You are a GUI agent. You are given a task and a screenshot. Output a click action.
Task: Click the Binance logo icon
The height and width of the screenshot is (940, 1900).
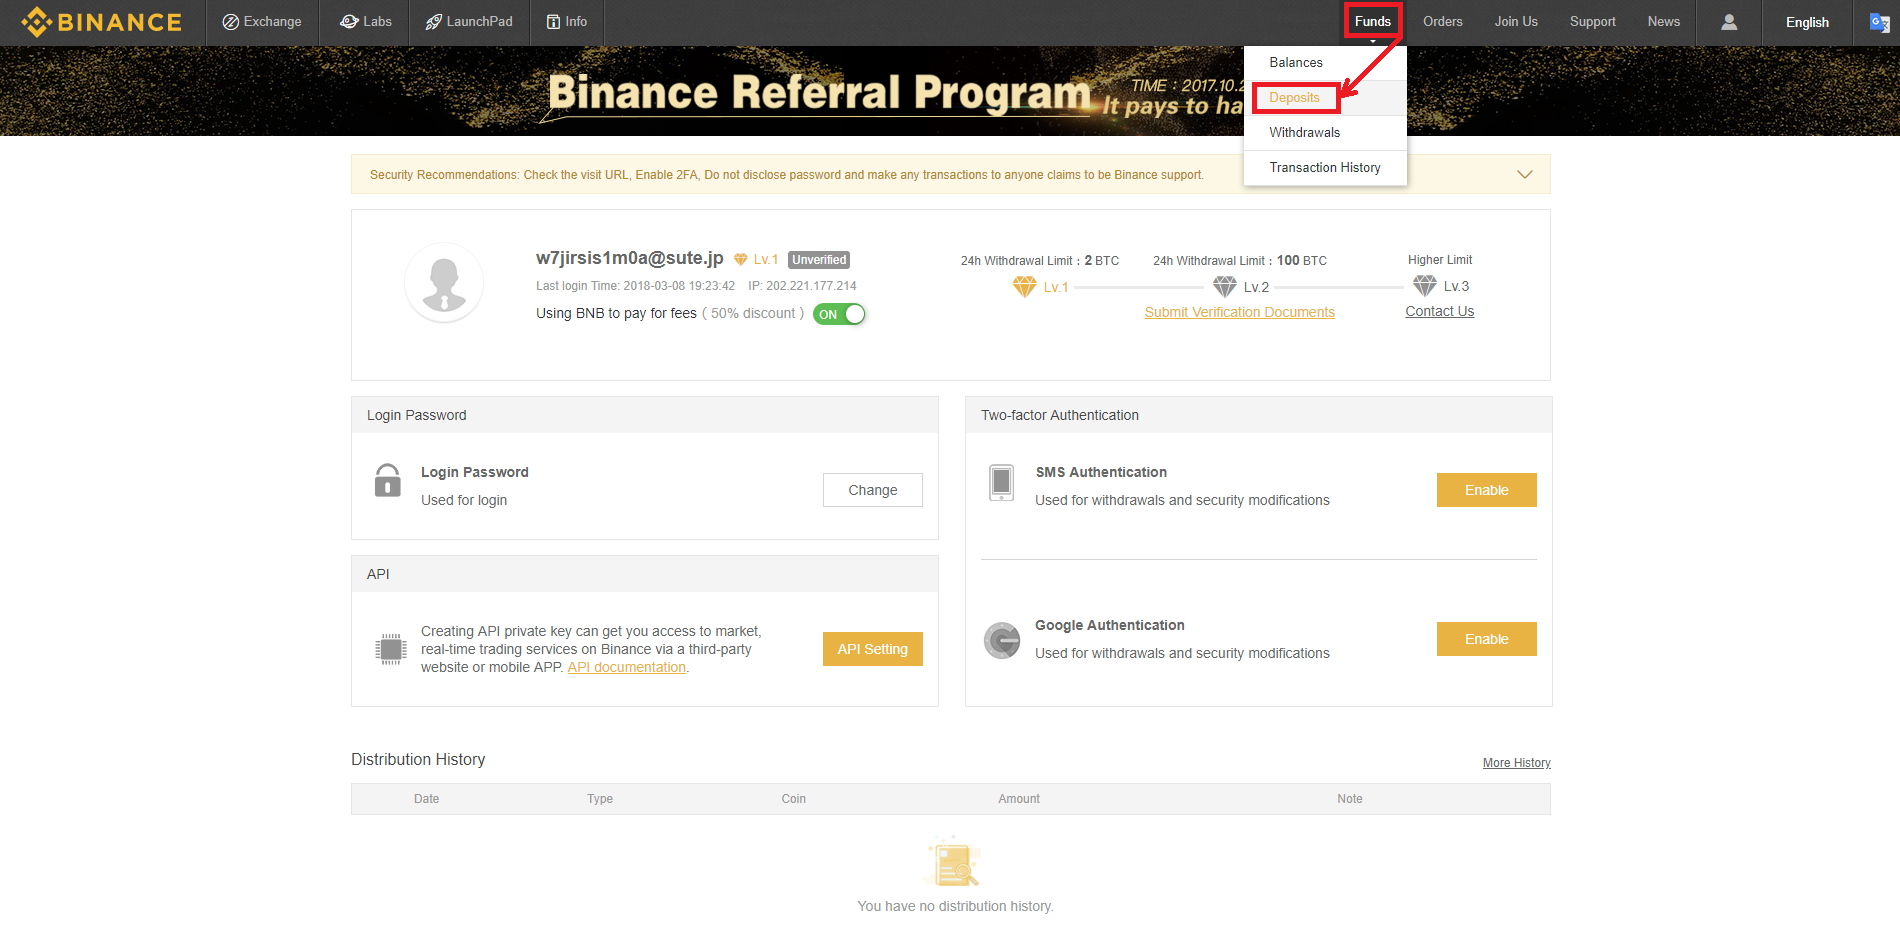[x=36, y=22]
